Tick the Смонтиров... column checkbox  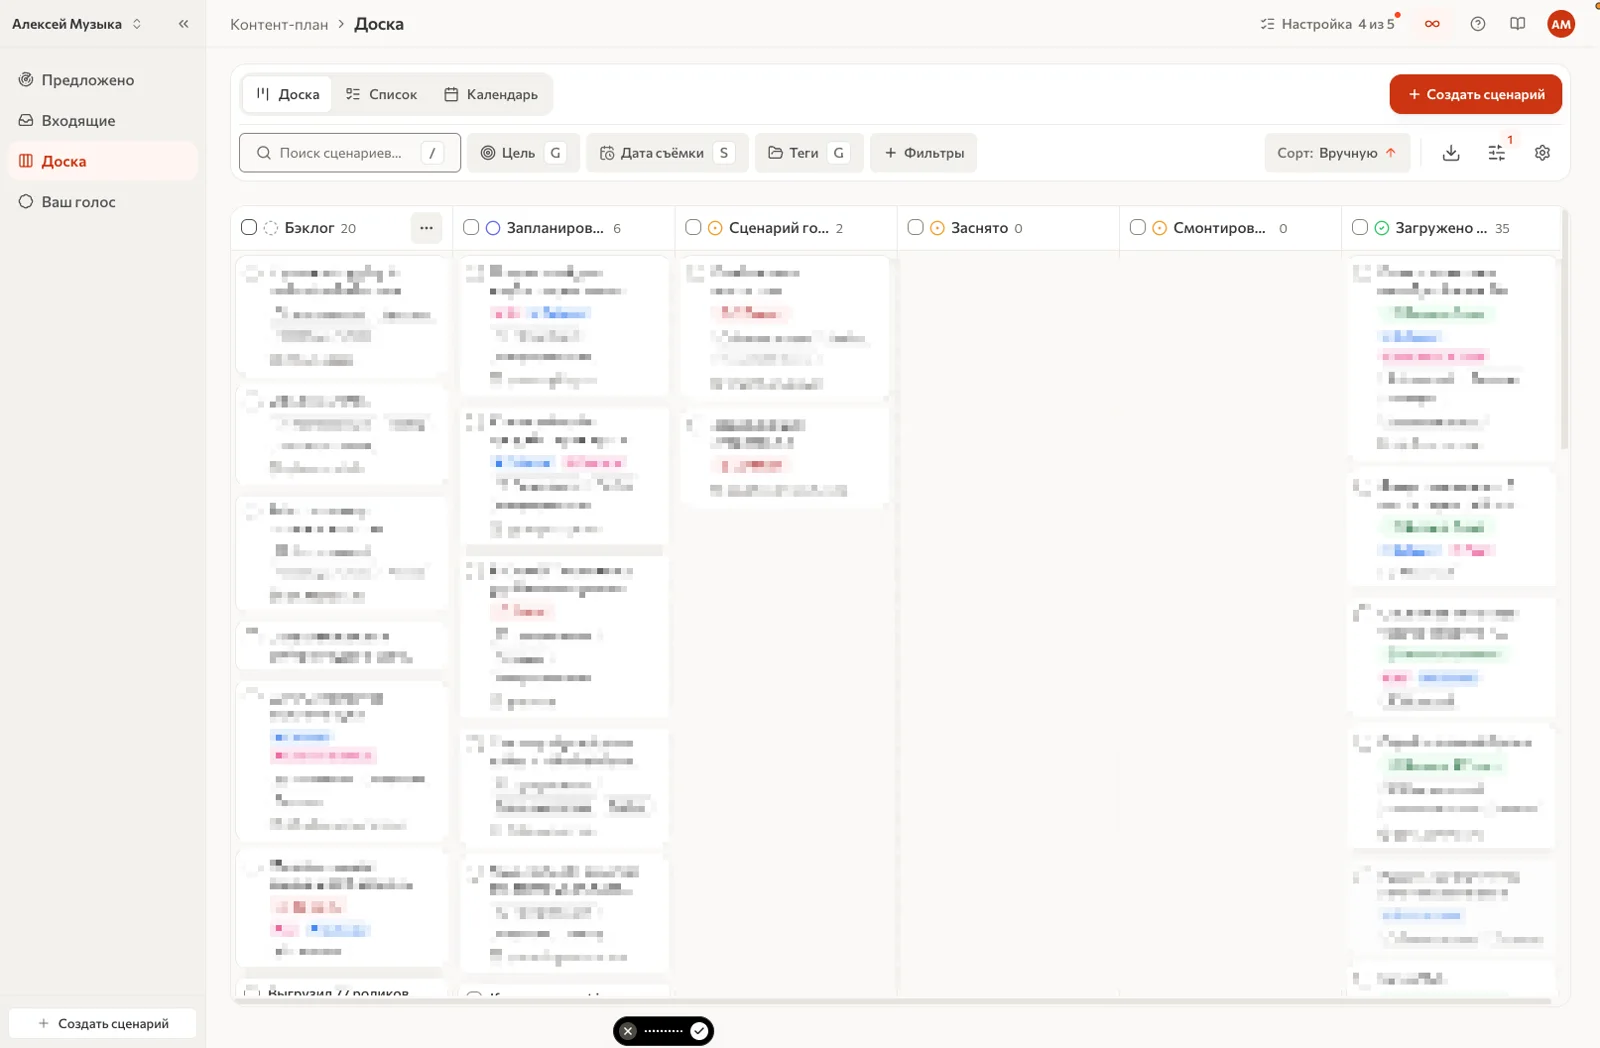pyautogui.click(x=1137, y=228)
